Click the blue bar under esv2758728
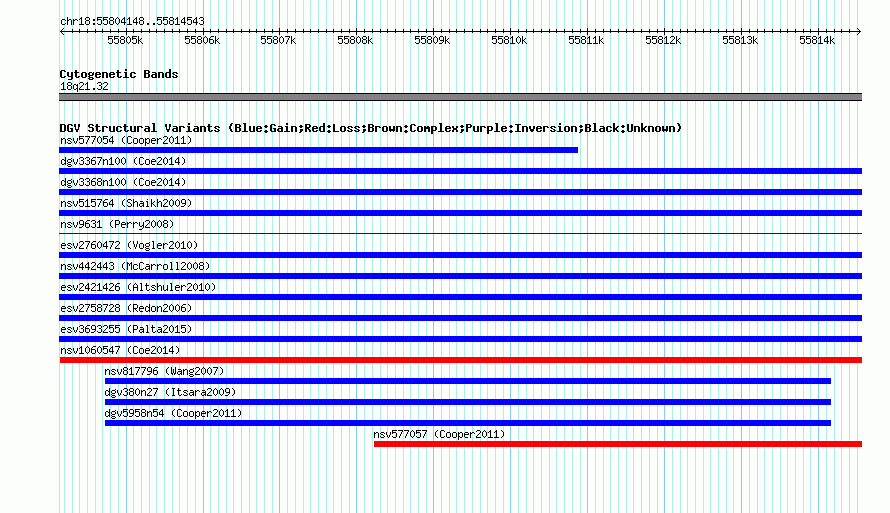Image resolution: width=890 pixels, height=513 pixels. pos(460,318)
